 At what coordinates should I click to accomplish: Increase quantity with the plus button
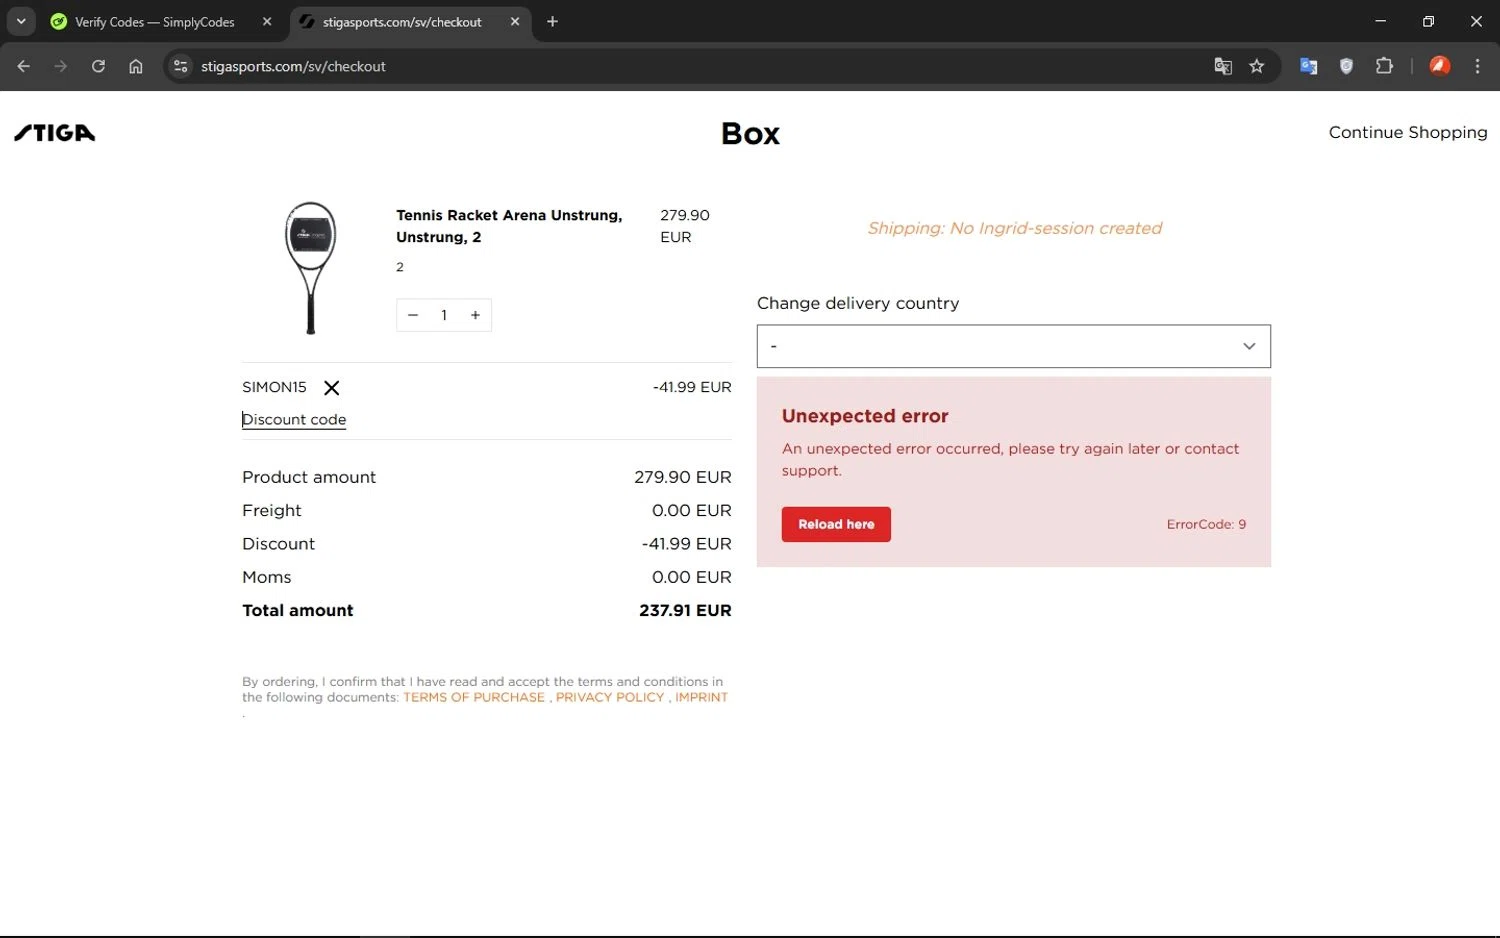click(475, 315)
